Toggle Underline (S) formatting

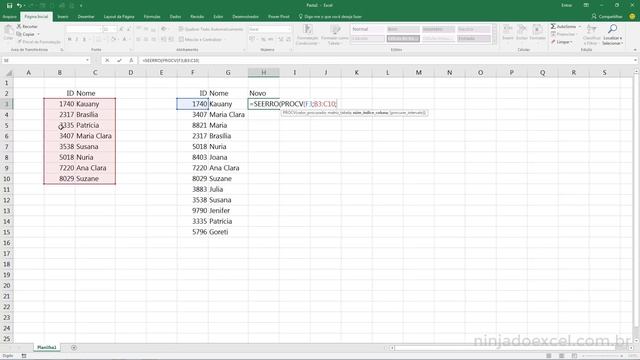[84, 39]
